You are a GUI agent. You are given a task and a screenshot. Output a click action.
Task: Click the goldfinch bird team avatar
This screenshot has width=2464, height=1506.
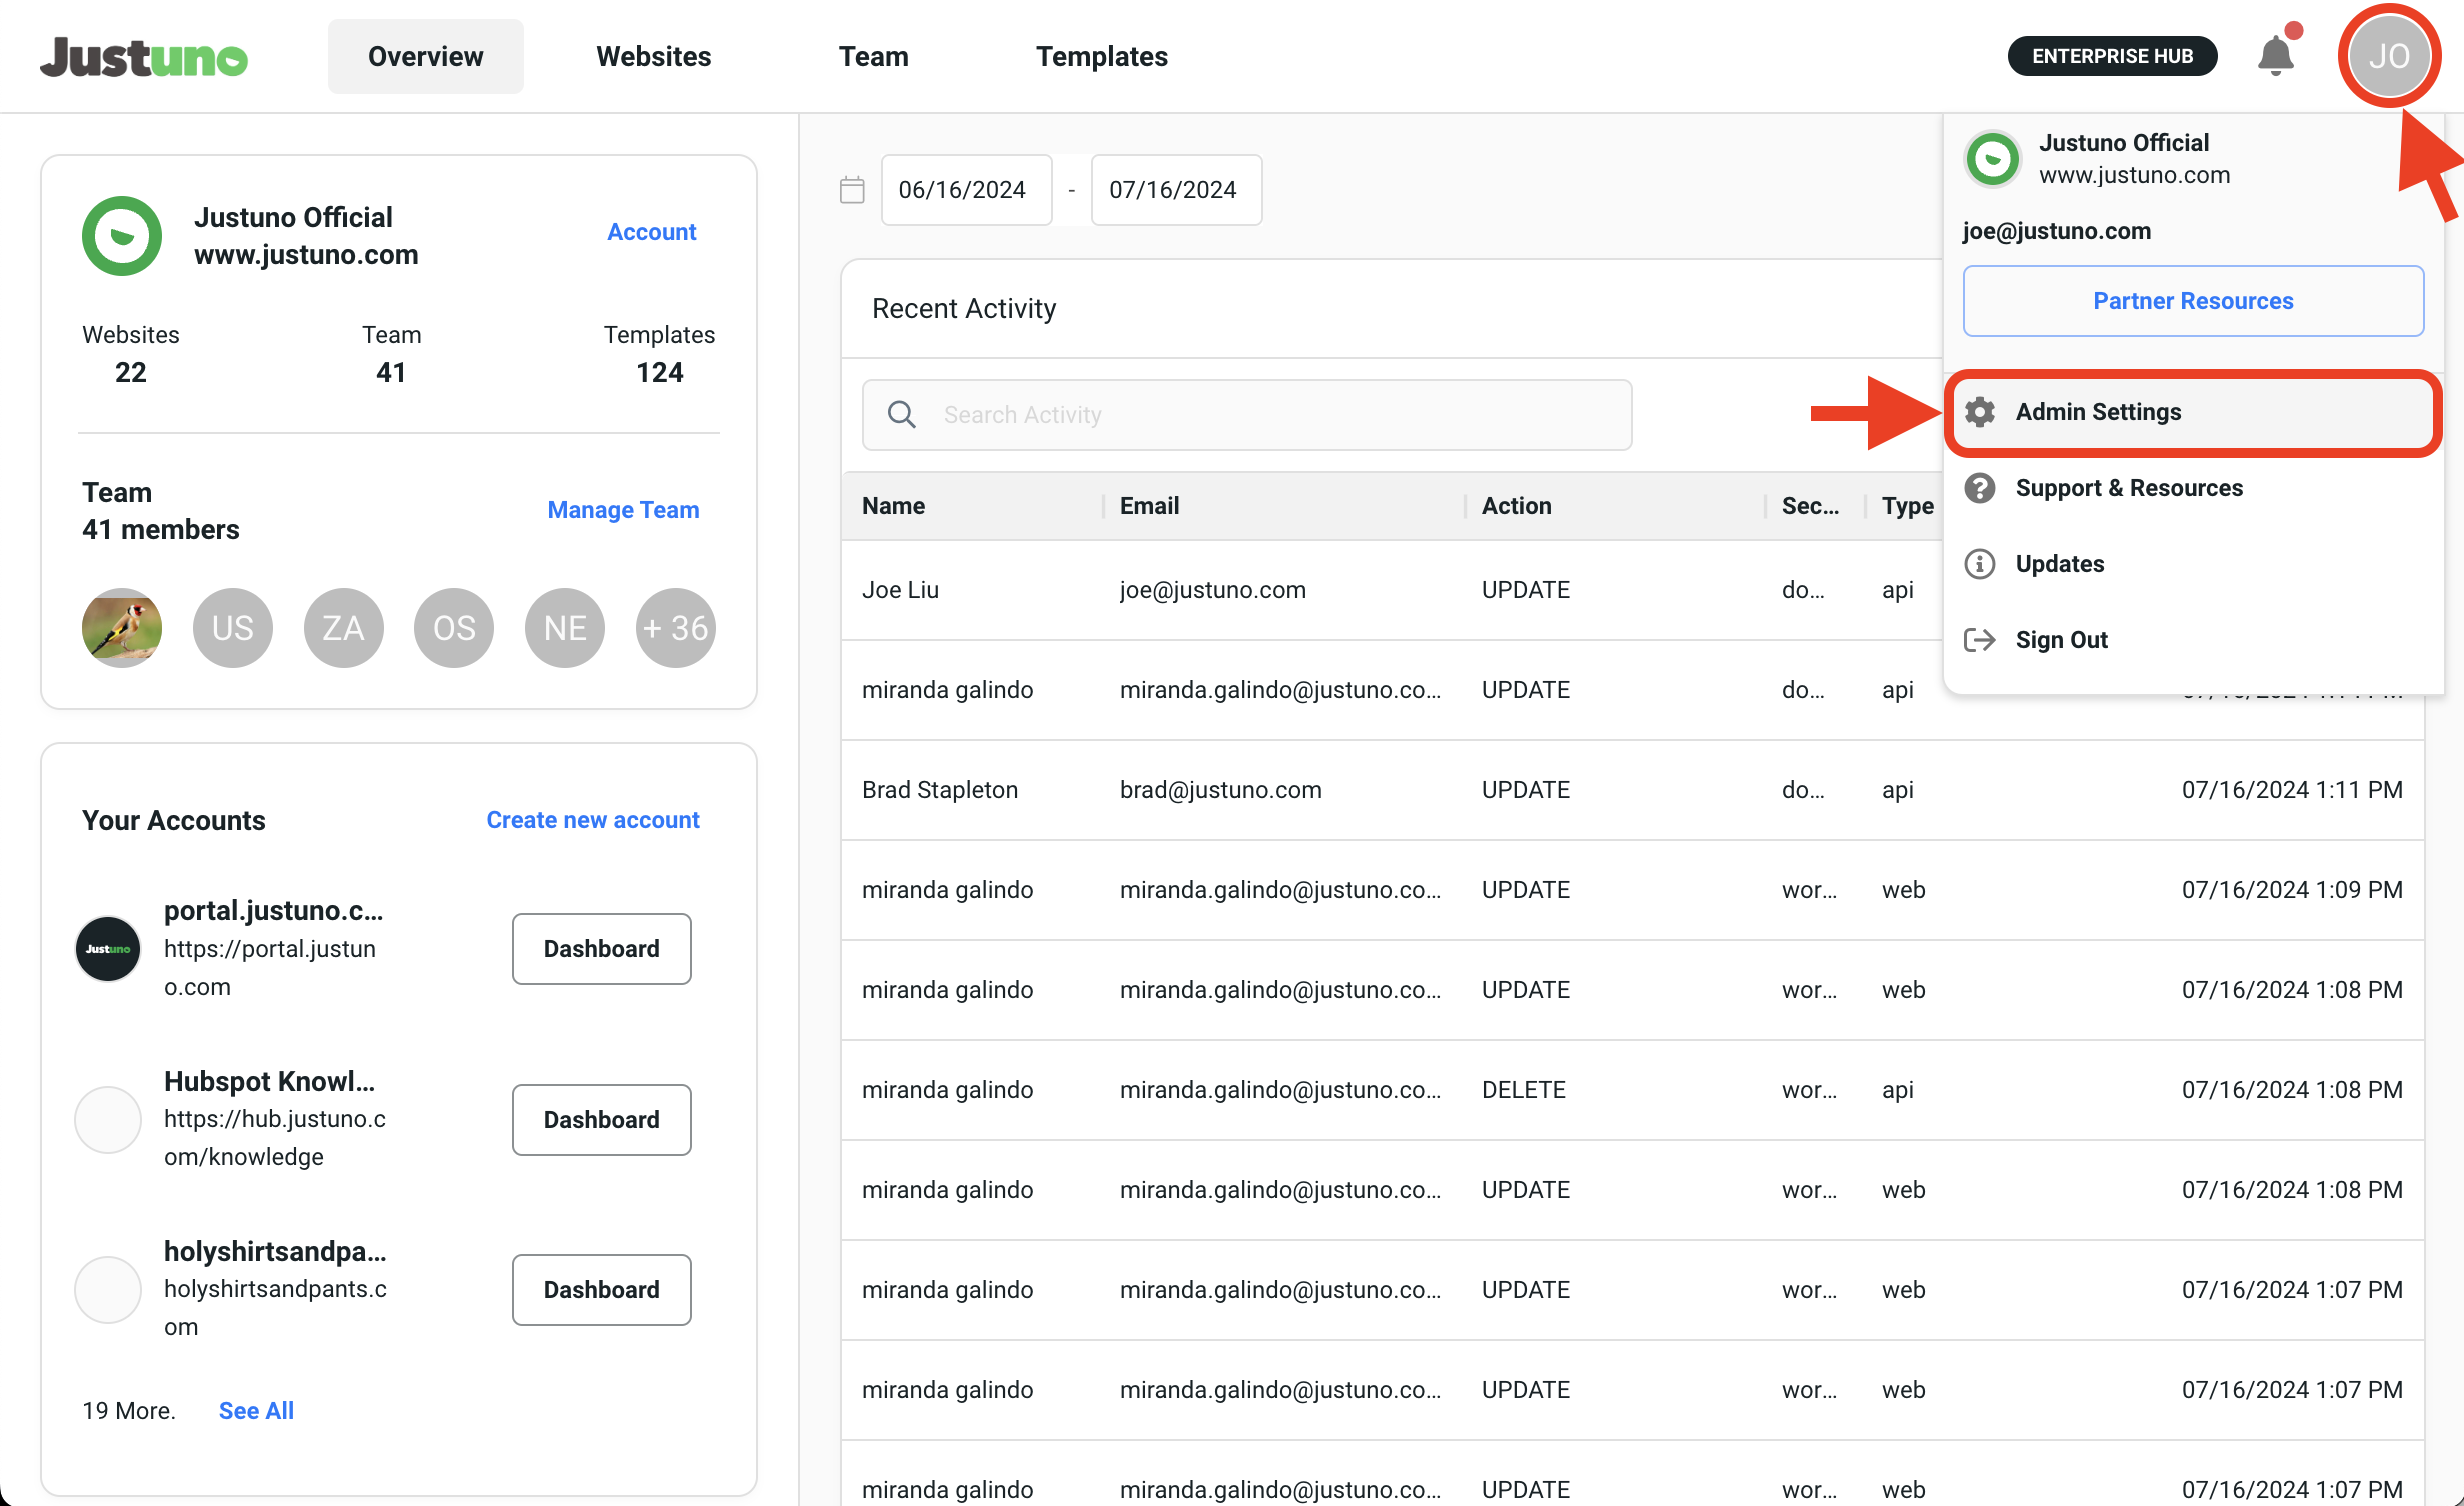(122, 628)
